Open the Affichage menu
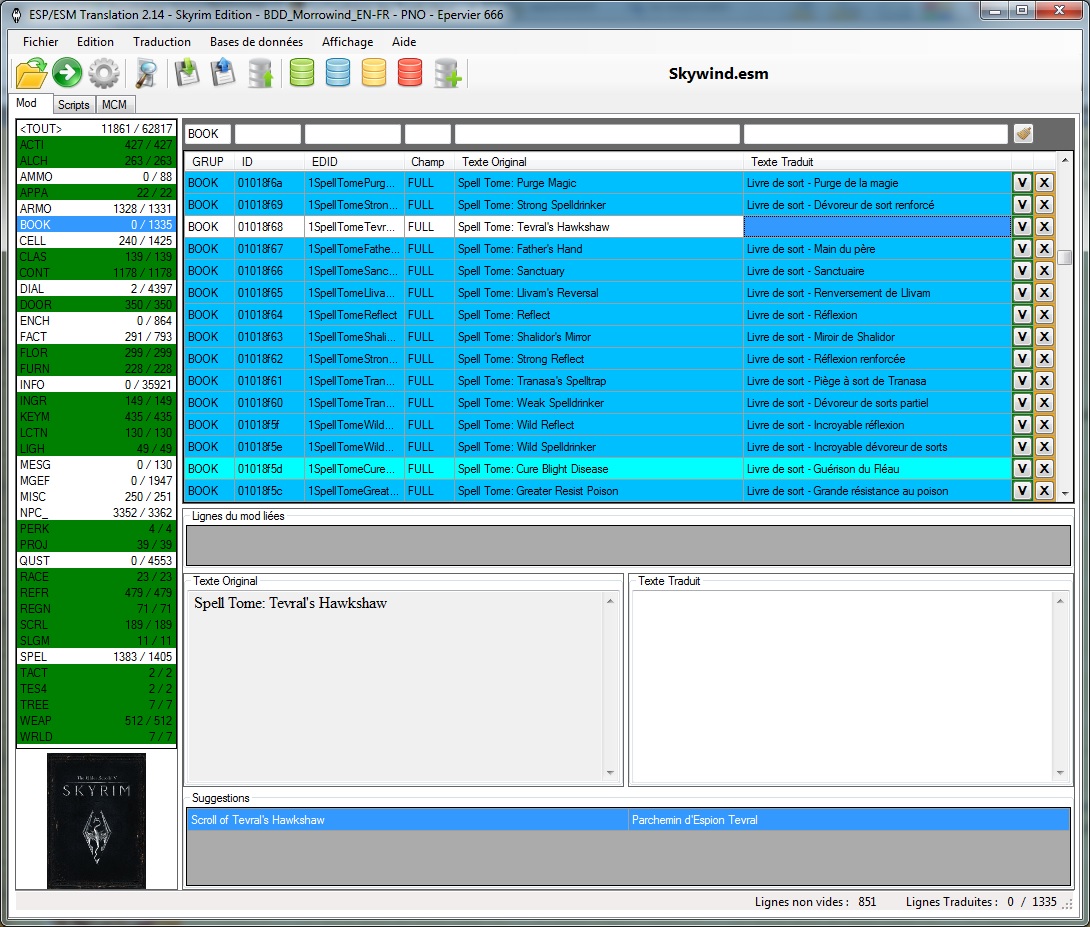Viewport: 1090px width, 927px height. pyautogui.click(x=348, y=42)
